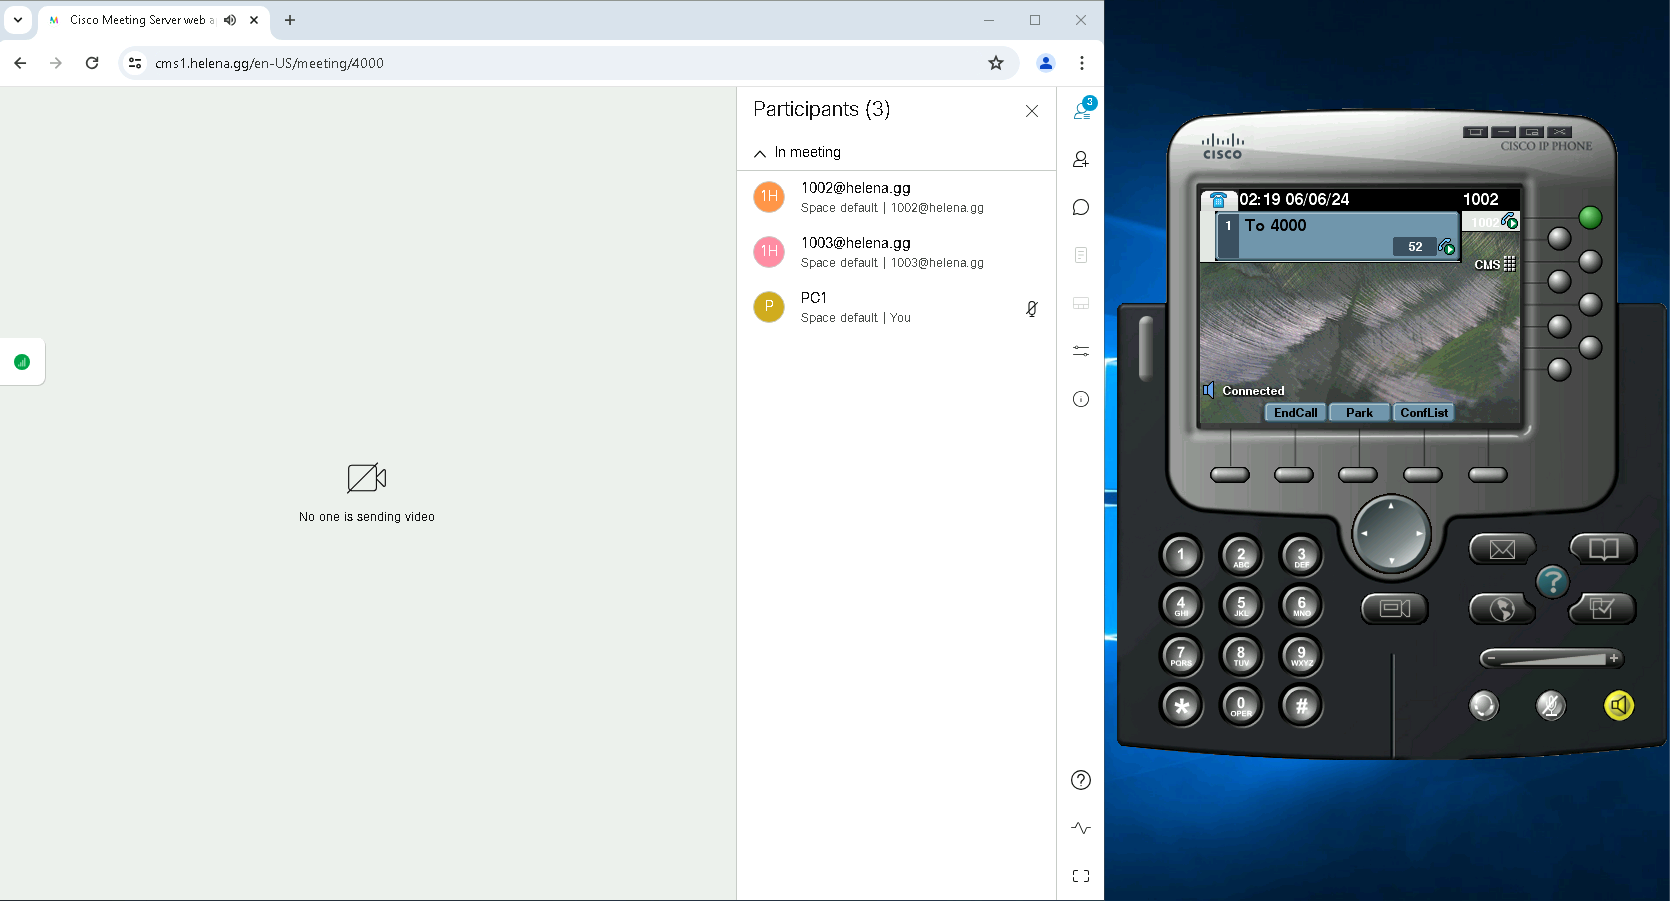Toggle the phone headset button
Screen dimensions: 1670x901
coord(1483,706)
